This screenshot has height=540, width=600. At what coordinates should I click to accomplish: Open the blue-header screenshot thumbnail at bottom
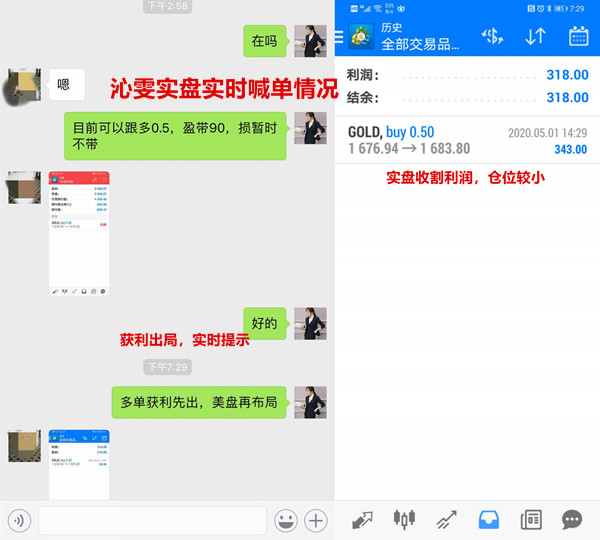pos(79,465)
